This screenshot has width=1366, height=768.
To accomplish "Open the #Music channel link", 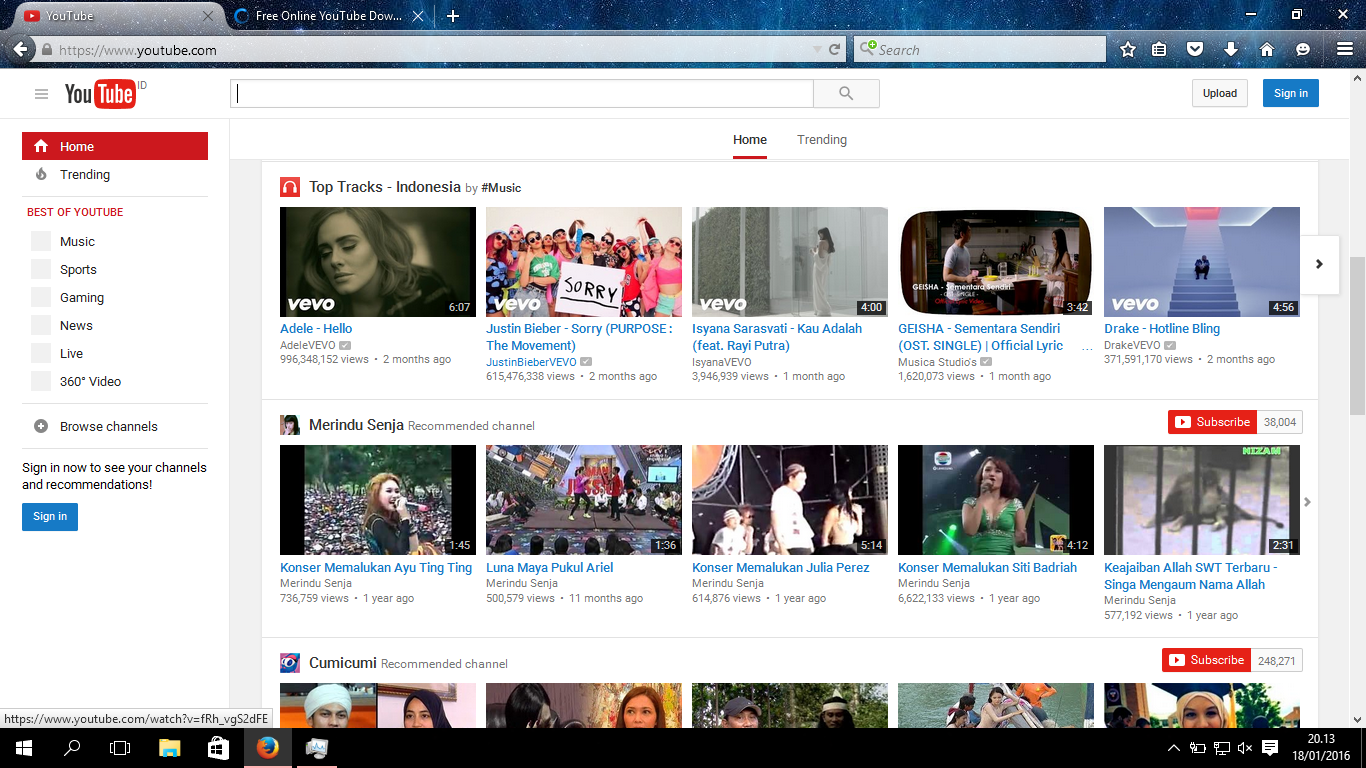I will 501,188.
